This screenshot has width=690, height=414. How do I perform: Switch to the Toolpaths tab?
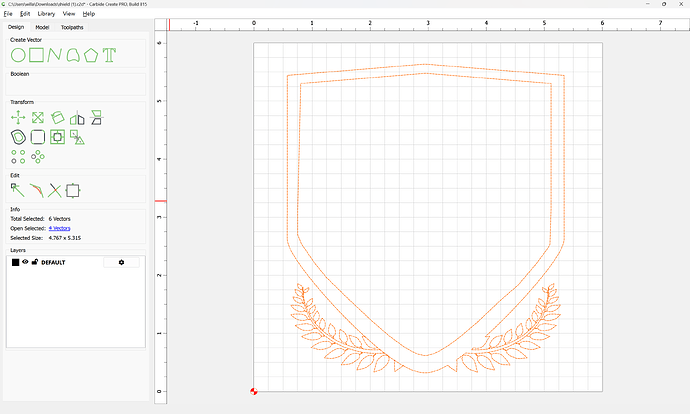[x=72, y=27]
